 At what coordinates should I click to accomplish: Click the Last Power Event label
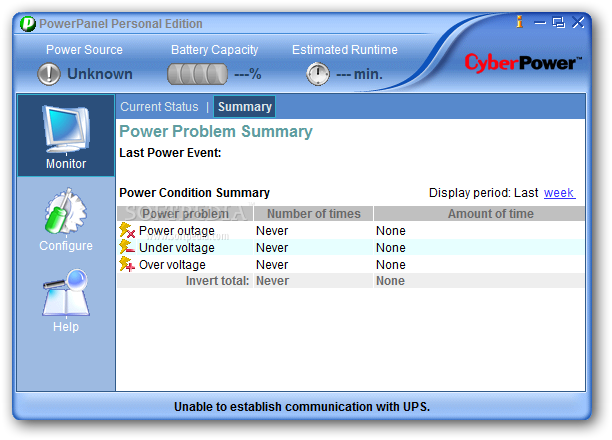click(x=170, y=153)
